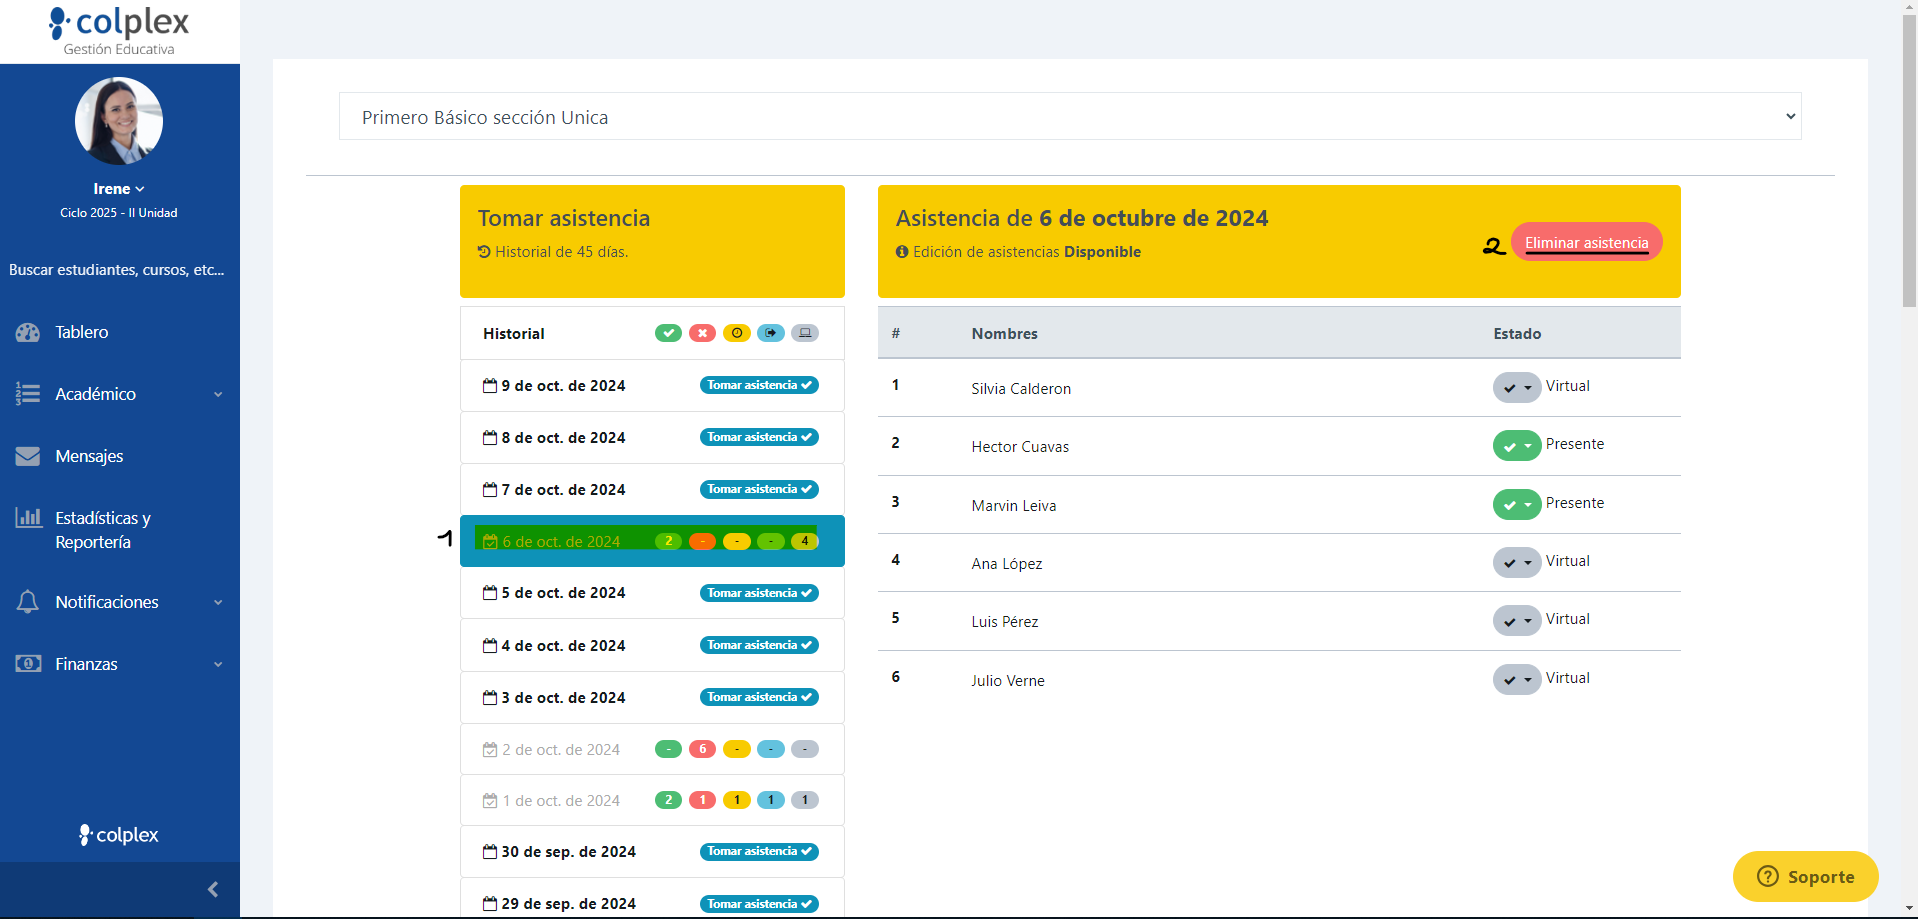The width and height of the screenshot is (1918, 919).
Task: Open Mensajes section
Action: tap(89, 456)
